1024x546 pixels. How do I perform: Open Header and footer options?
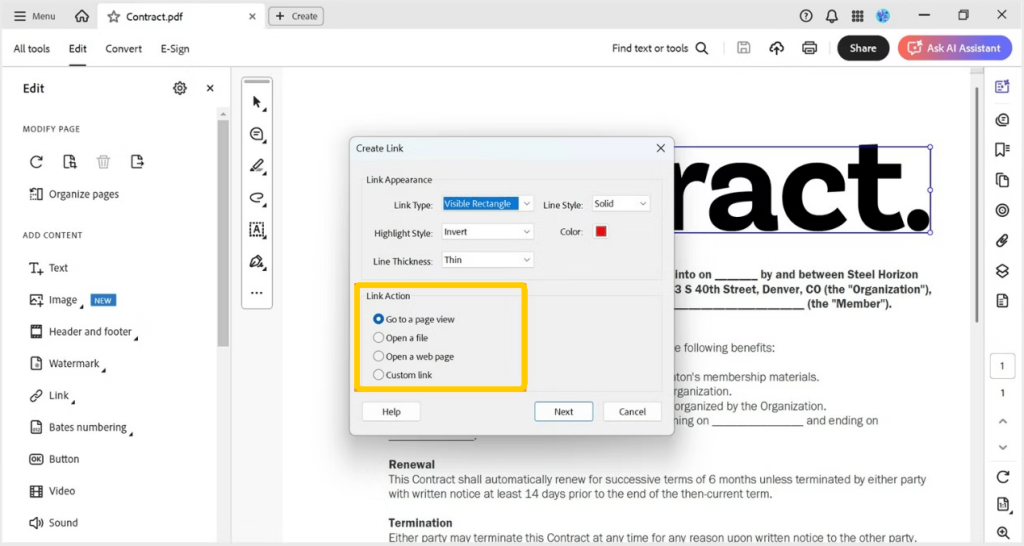(82, 332)
